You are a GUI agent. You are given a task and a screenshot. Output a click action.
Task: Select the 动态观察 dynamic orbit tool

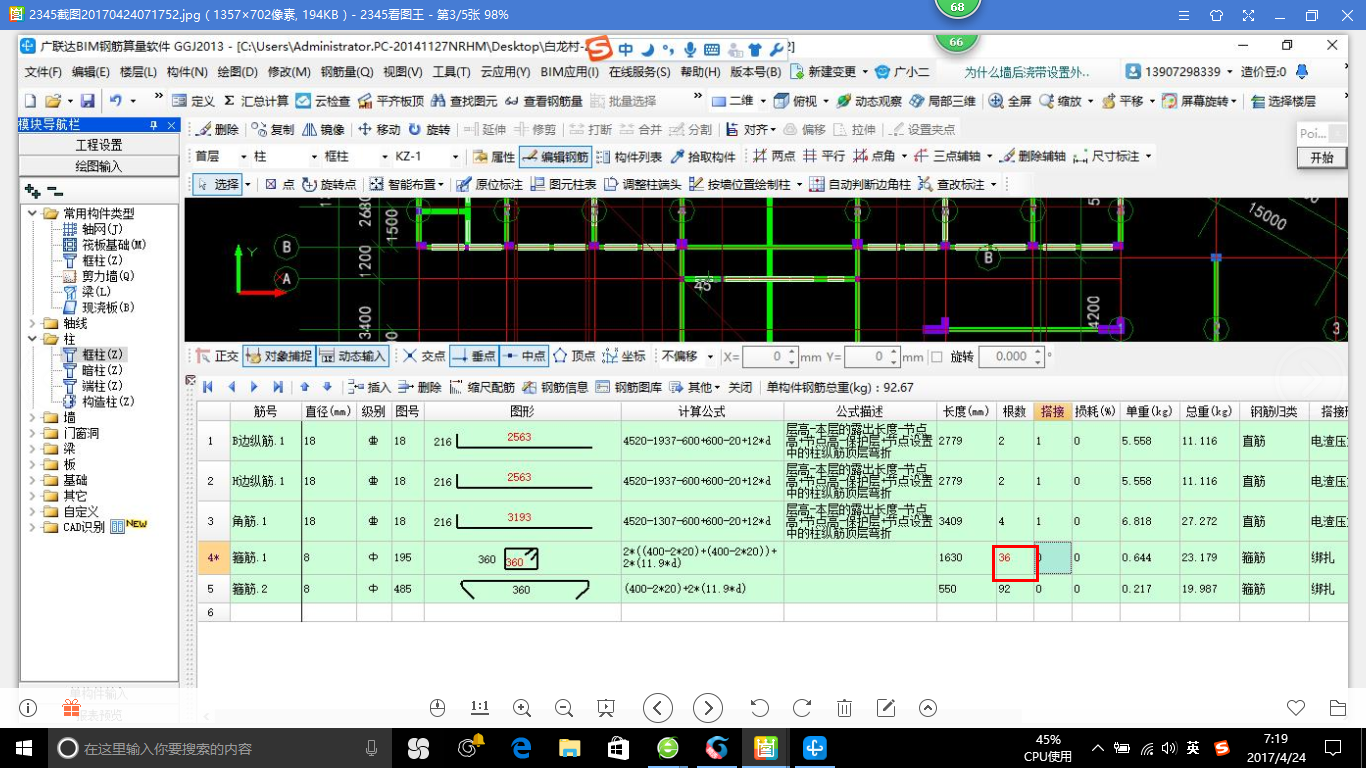pyautogui.click(x=869, y=101)
